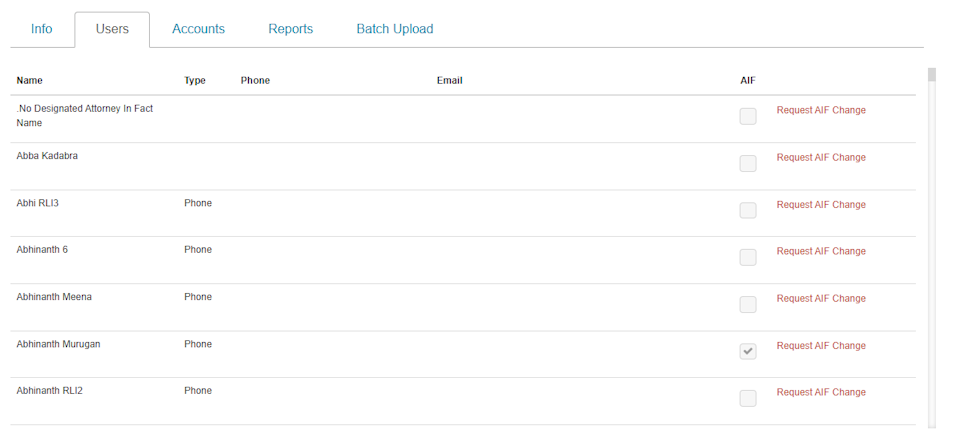Request AIF Change for Abhinanth Meena
The height and width of the screenshot is (438, 960).
click(821, 298)
